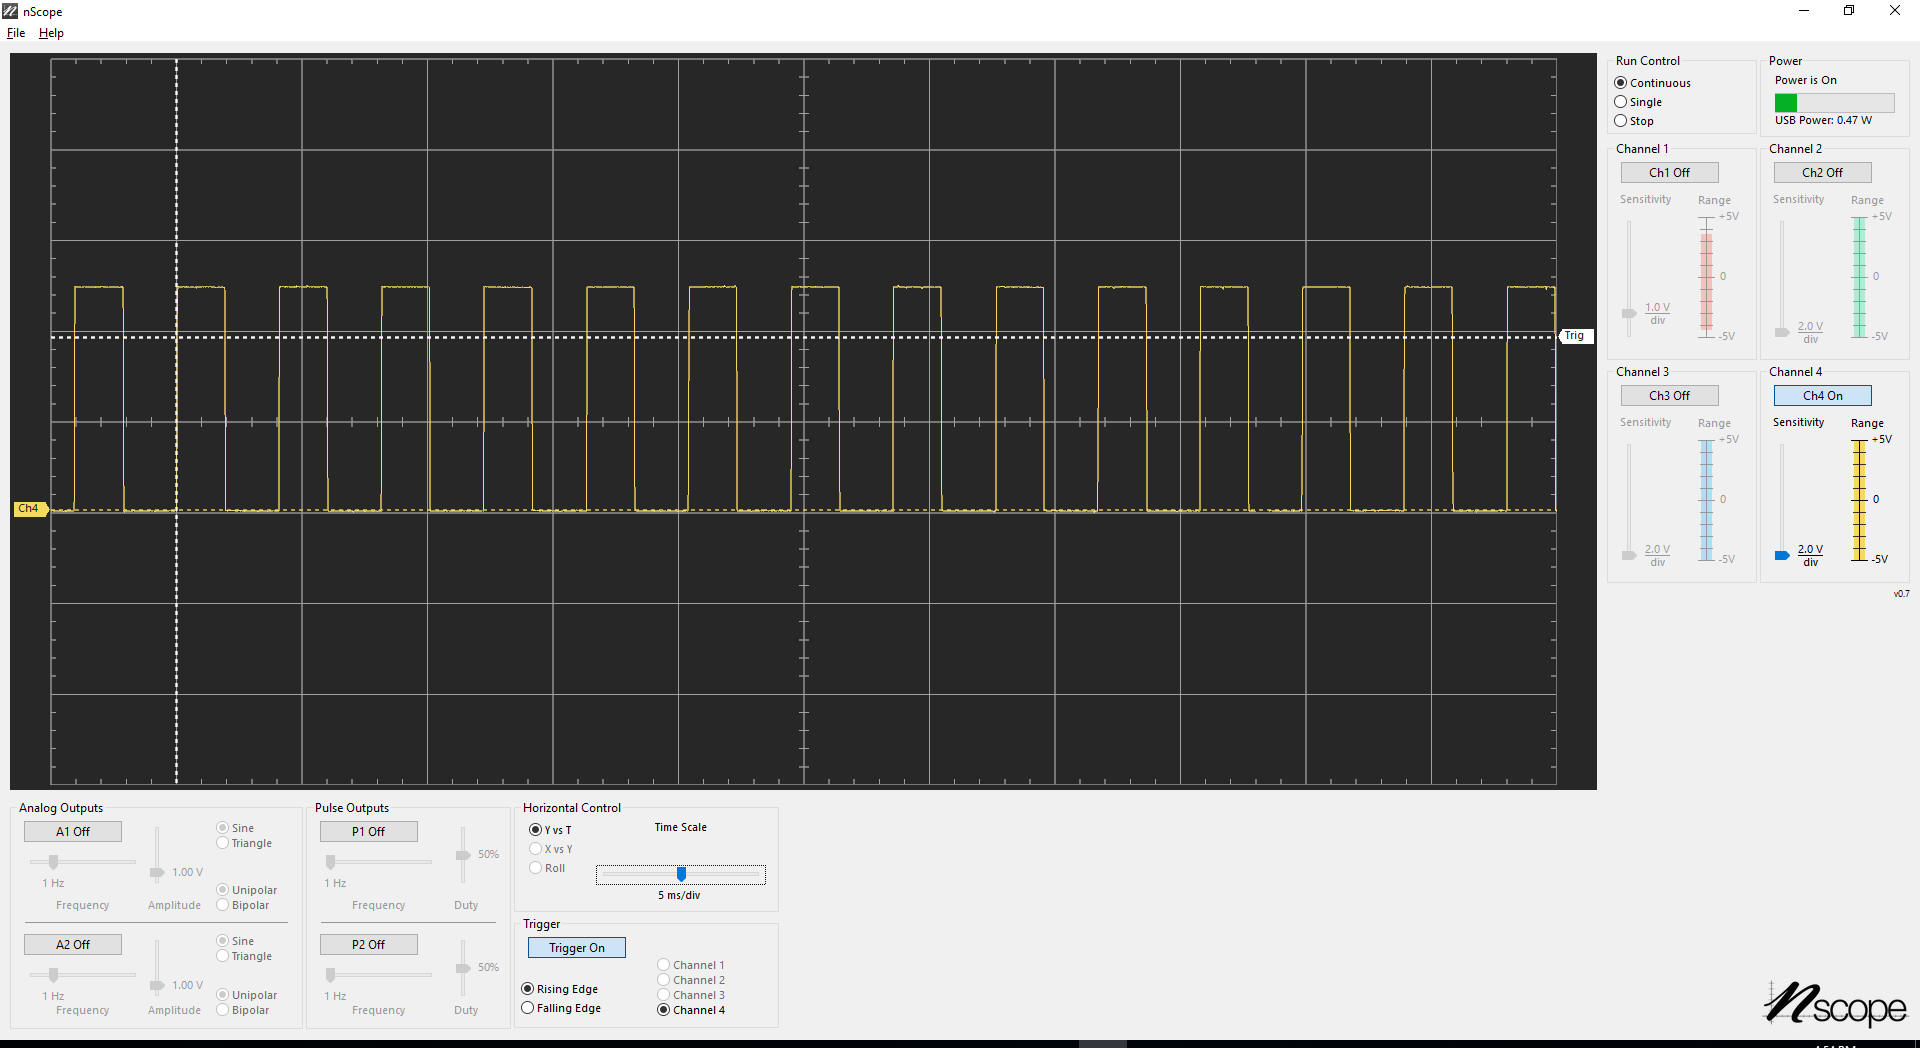The width and height of the screenshot is (1920, 1048).
Task: Click the Channel 4 sensitivity slider handle
Action: [x=1781, y=555]
